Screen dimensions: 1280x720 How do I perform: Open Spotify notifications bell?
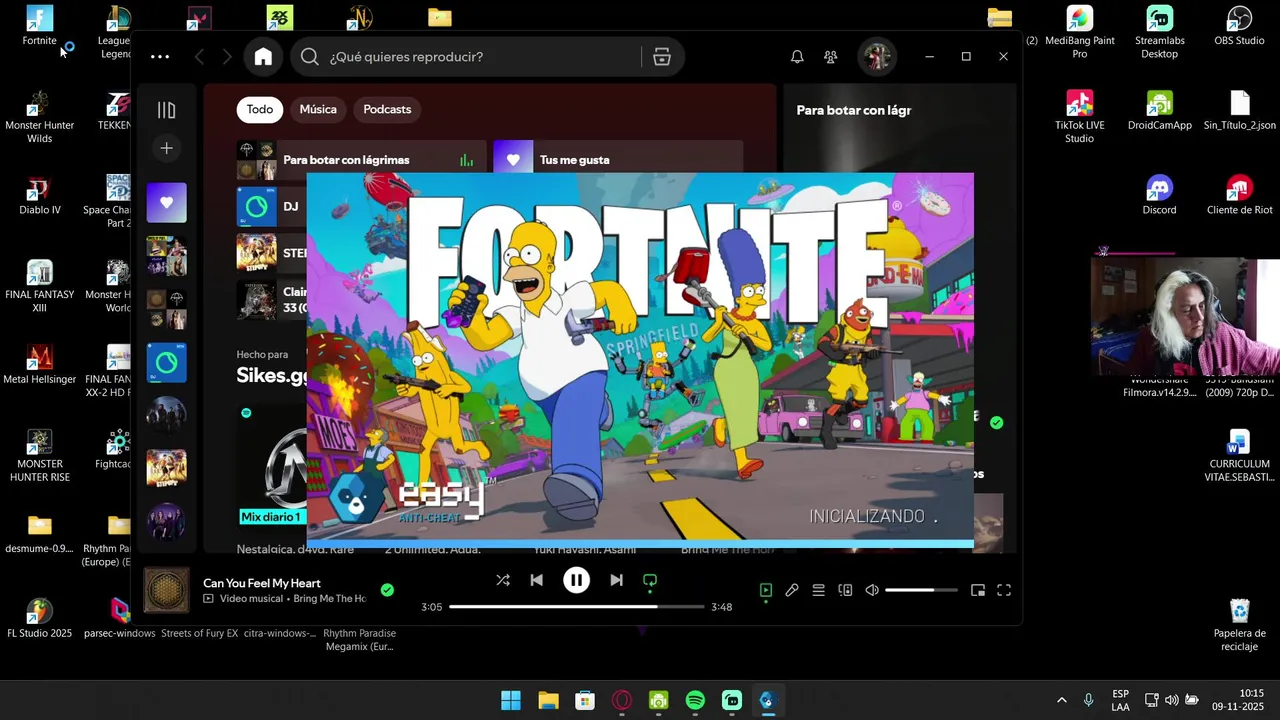click(797, 57)
